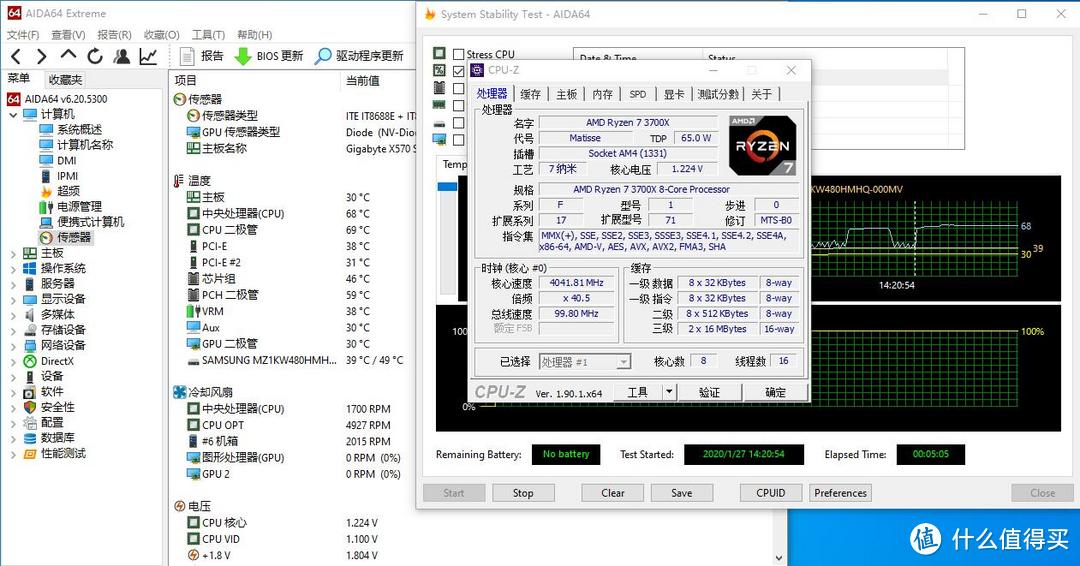Select 便携式计算机 tree item

click(90, 222)
